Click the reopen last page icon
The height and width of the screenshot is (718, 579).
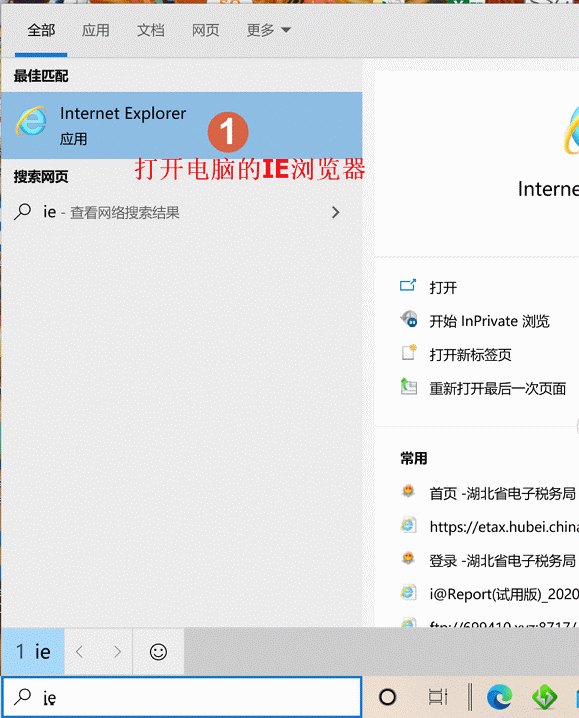point(409,386)
